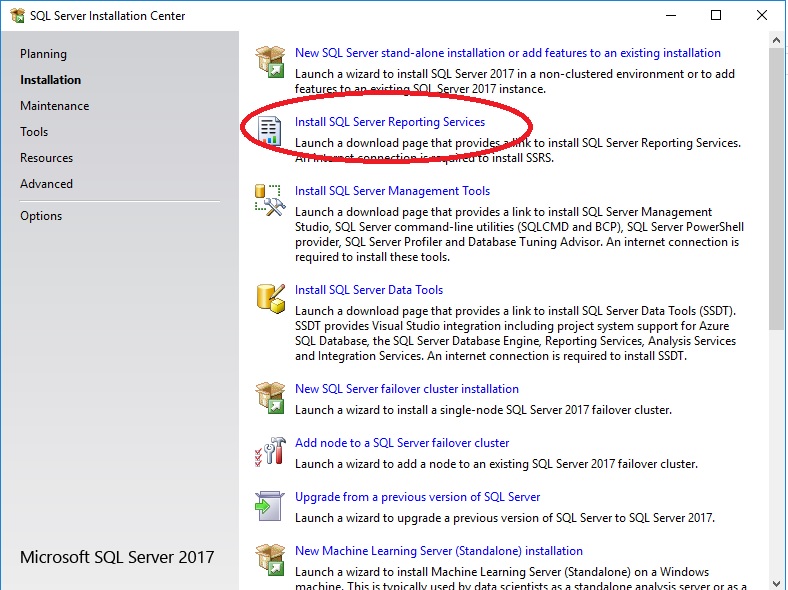Maximize the Installation Center window
The width and height of the screenshot is (788, 590).
coord(716,16)
